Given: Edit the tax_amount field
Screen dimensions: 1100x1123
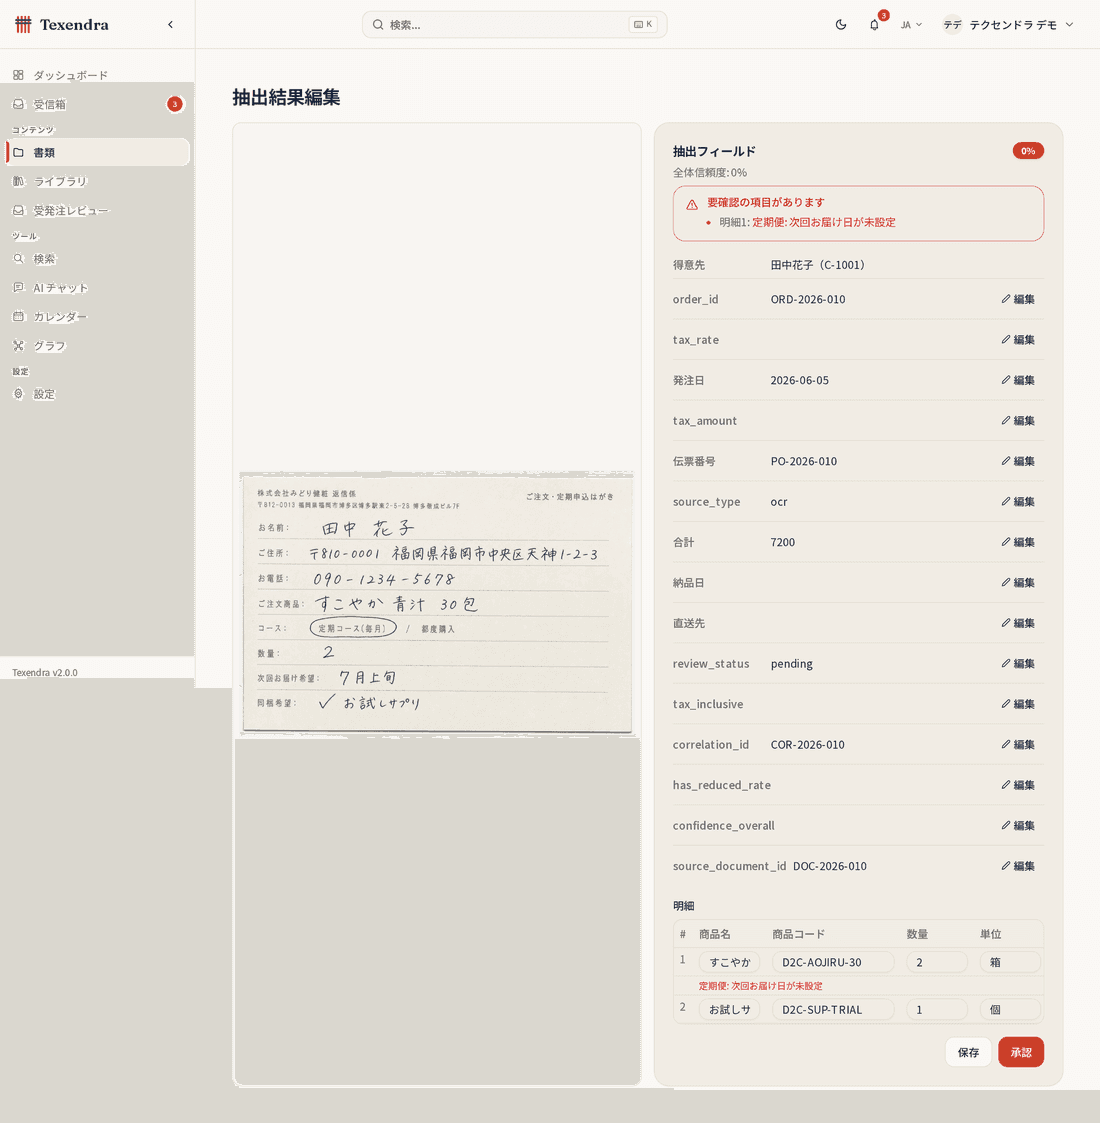Looking at the screenshot, I should click(x=1018, y=420).
